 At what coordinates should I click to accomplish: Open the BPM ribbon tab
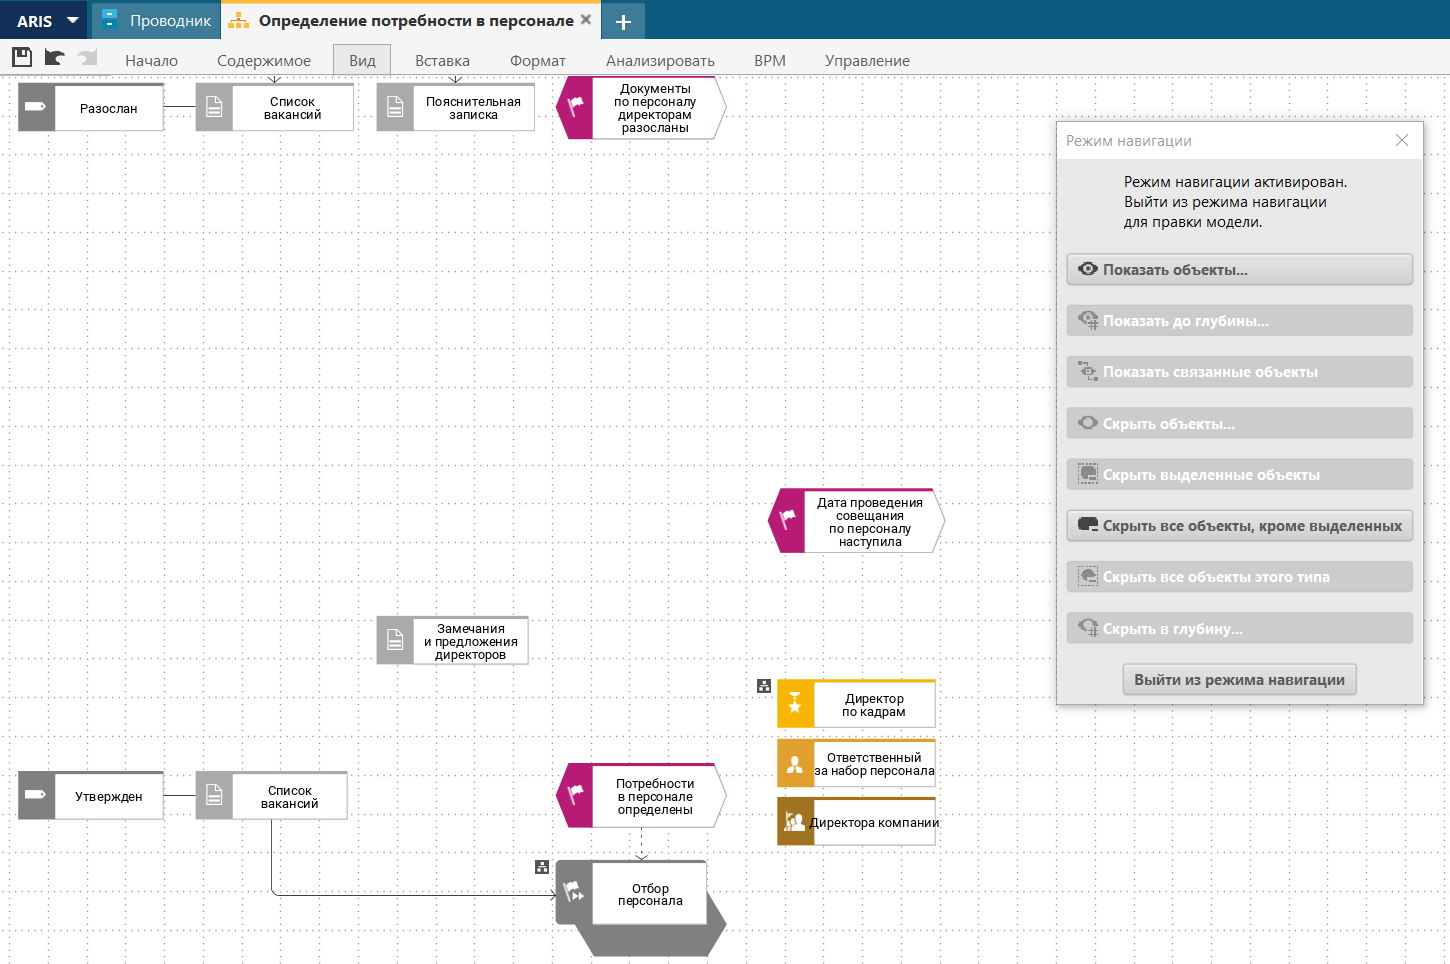pyautogui.click(x=770, y=60)
